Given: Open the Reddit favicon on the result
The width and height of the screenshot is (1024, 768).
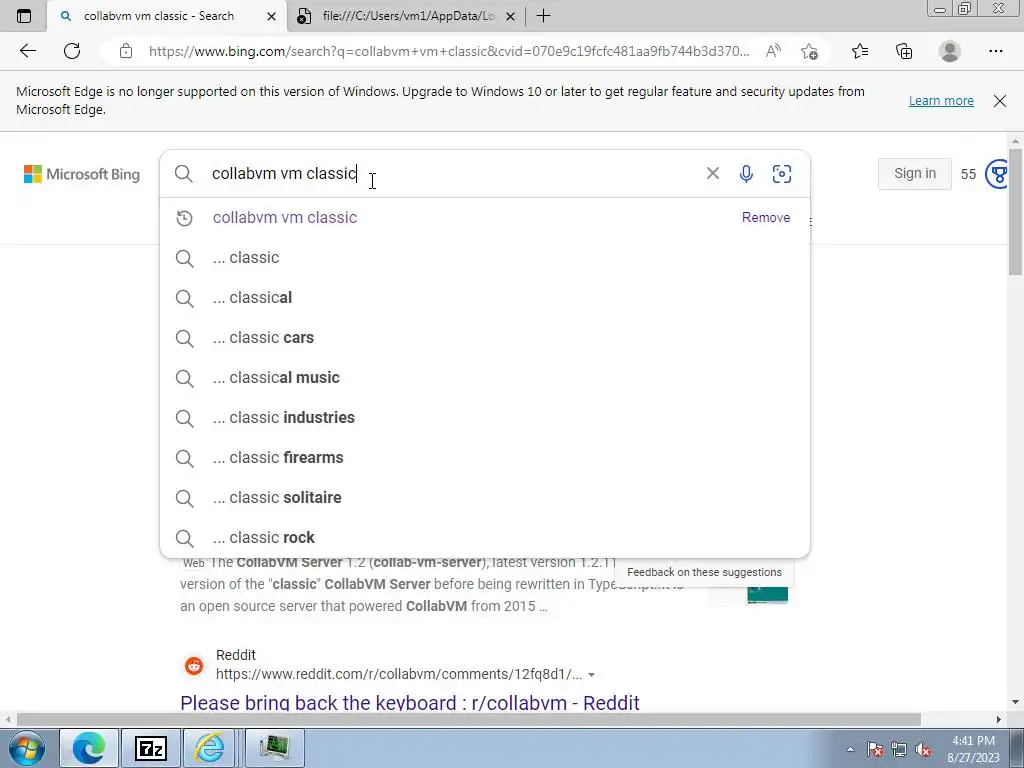Looking at the screenshot, I should pos(194,665).
